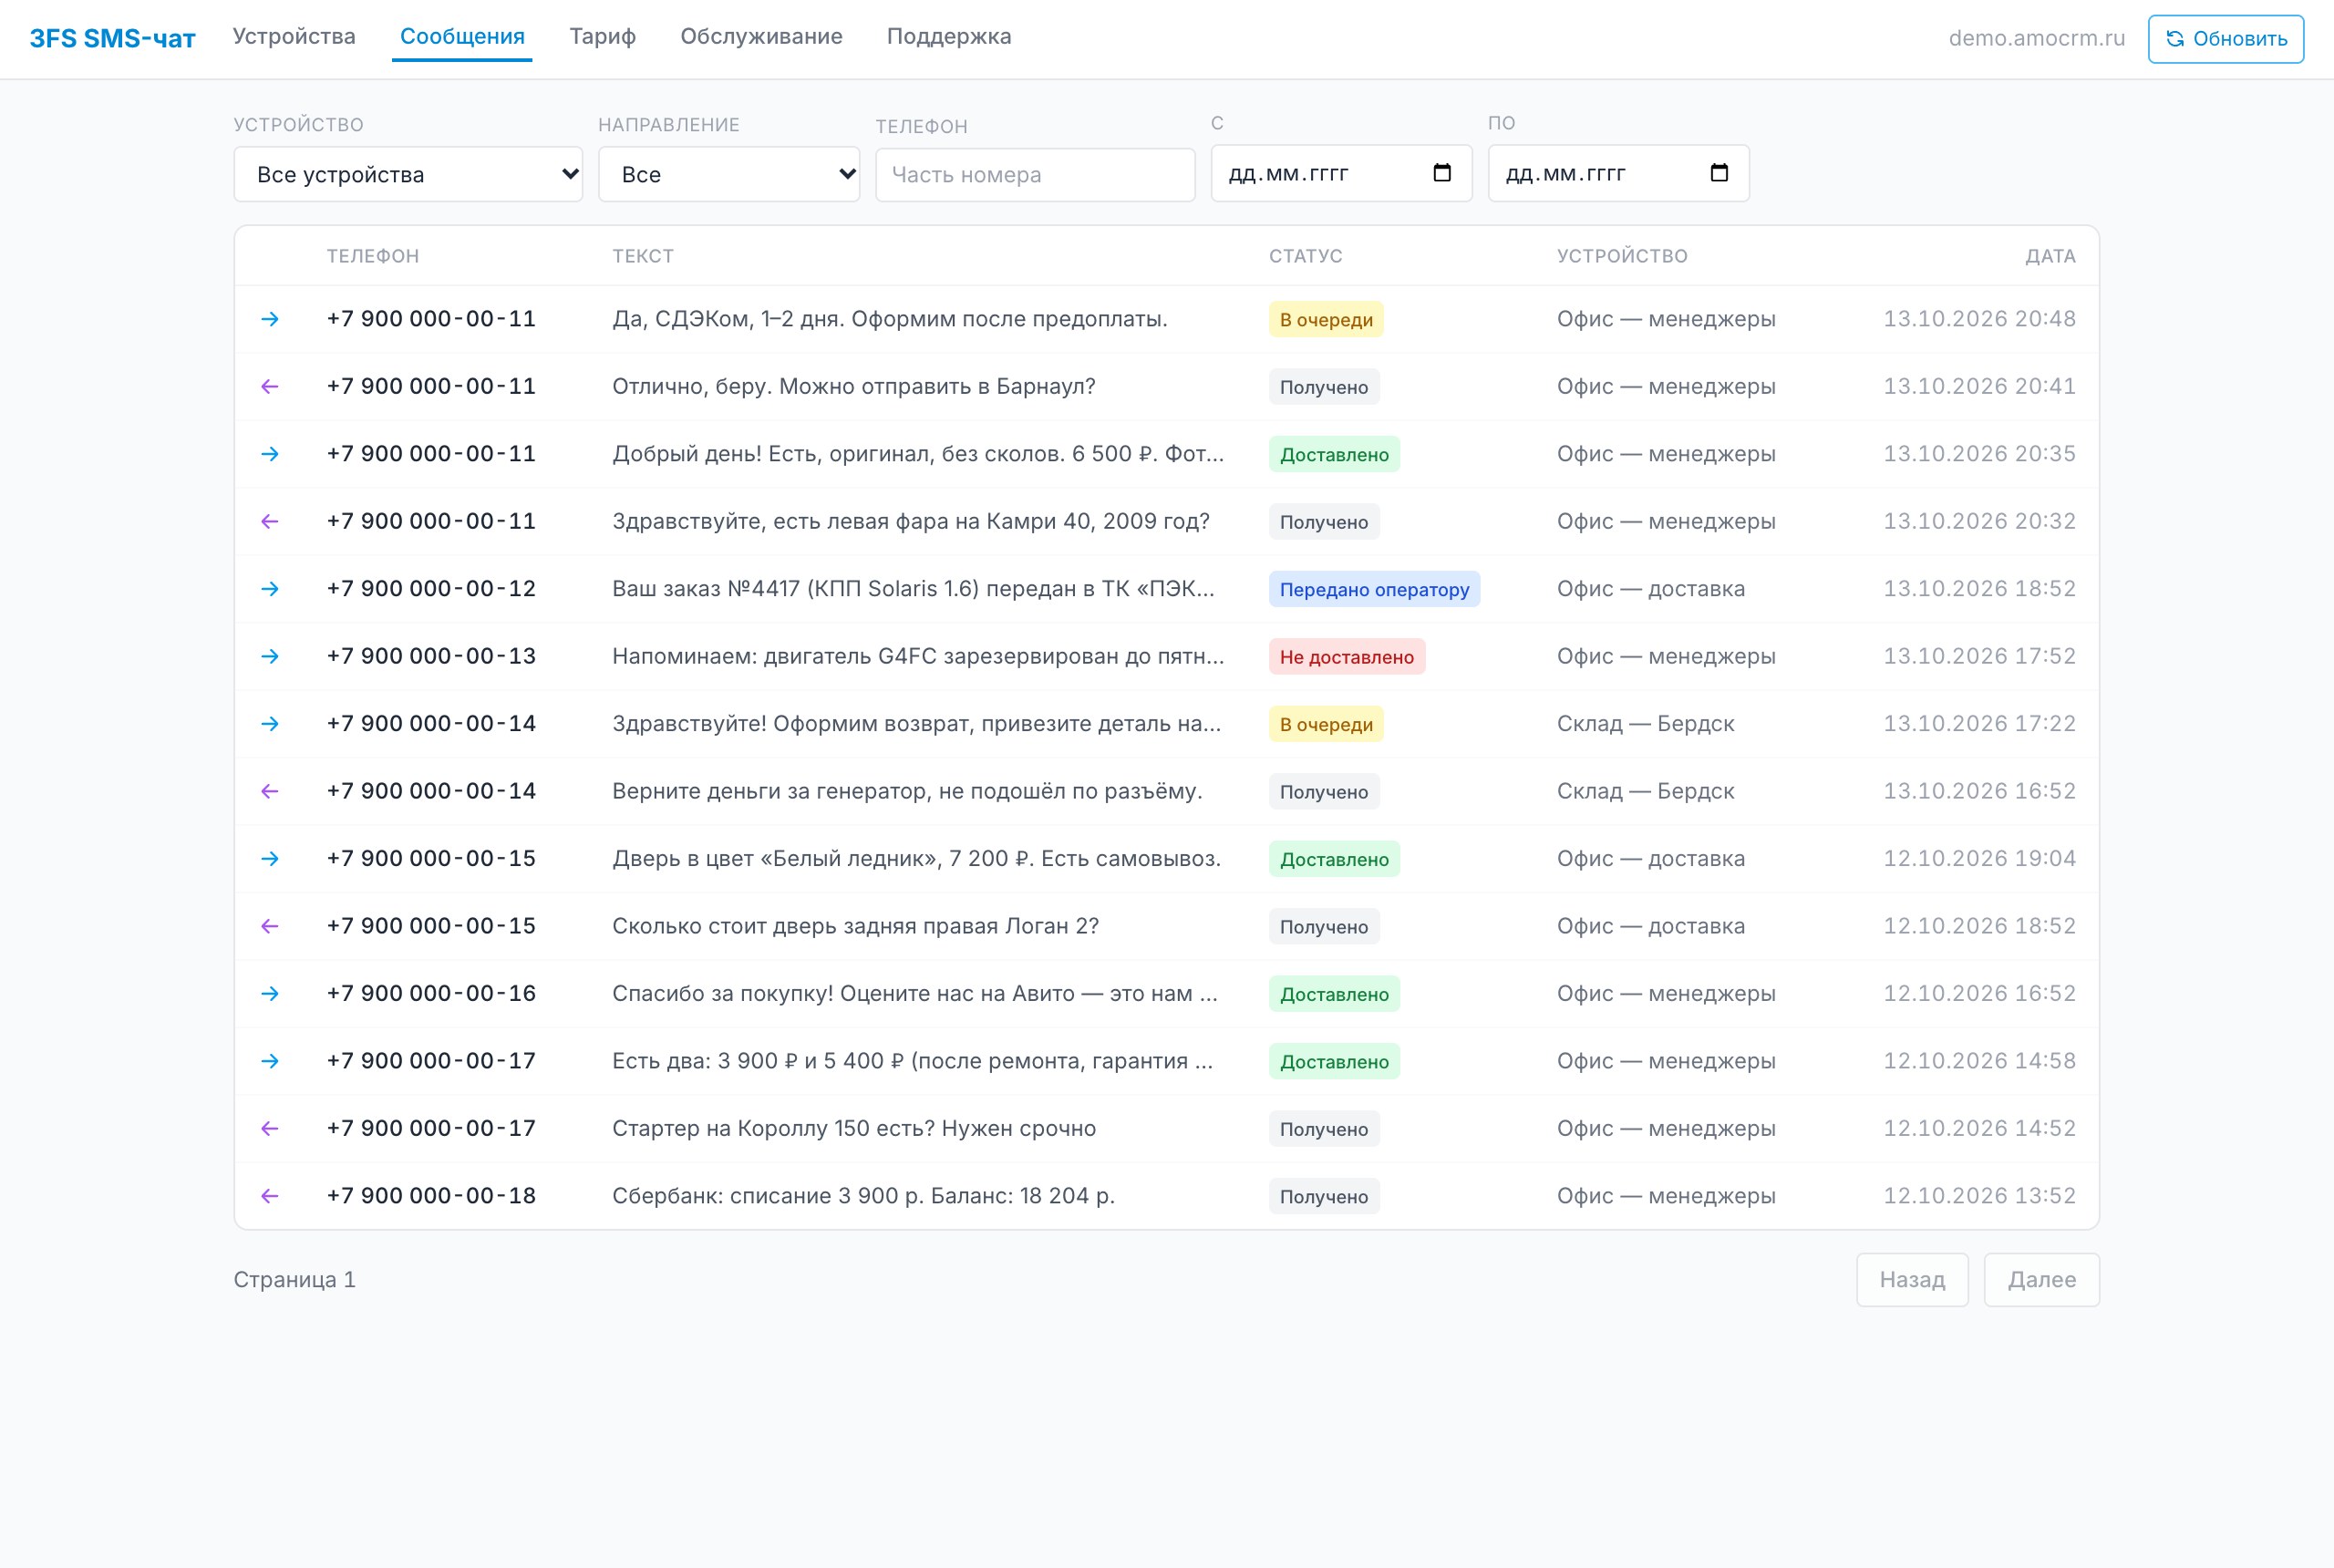Expand the Направление direction dropdown

tap(729, 174)
